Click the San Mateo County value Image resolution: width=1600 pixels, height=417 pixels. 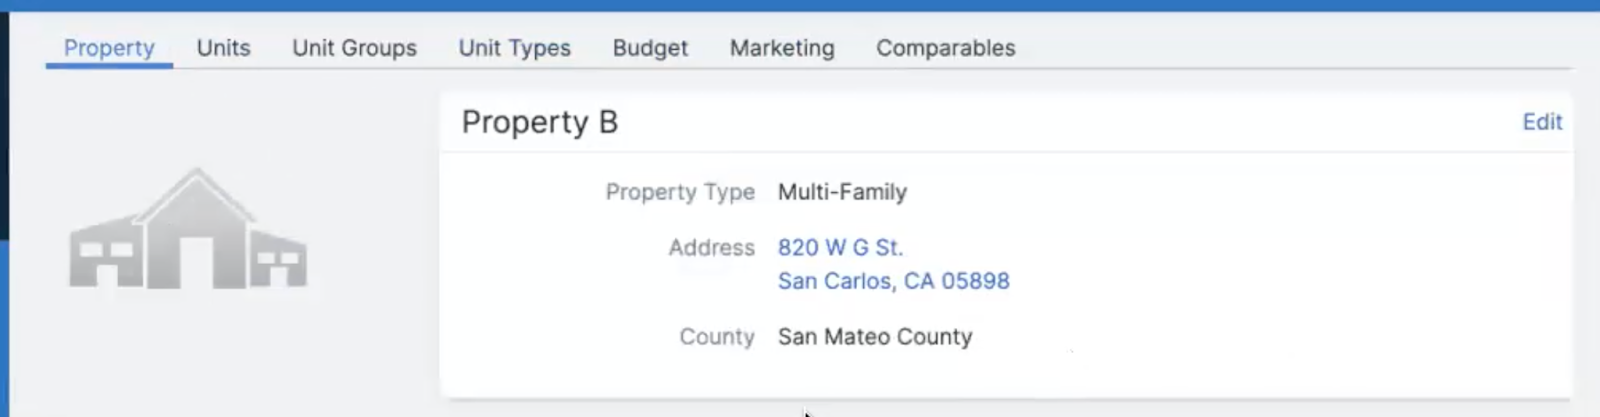coord(875,337)
